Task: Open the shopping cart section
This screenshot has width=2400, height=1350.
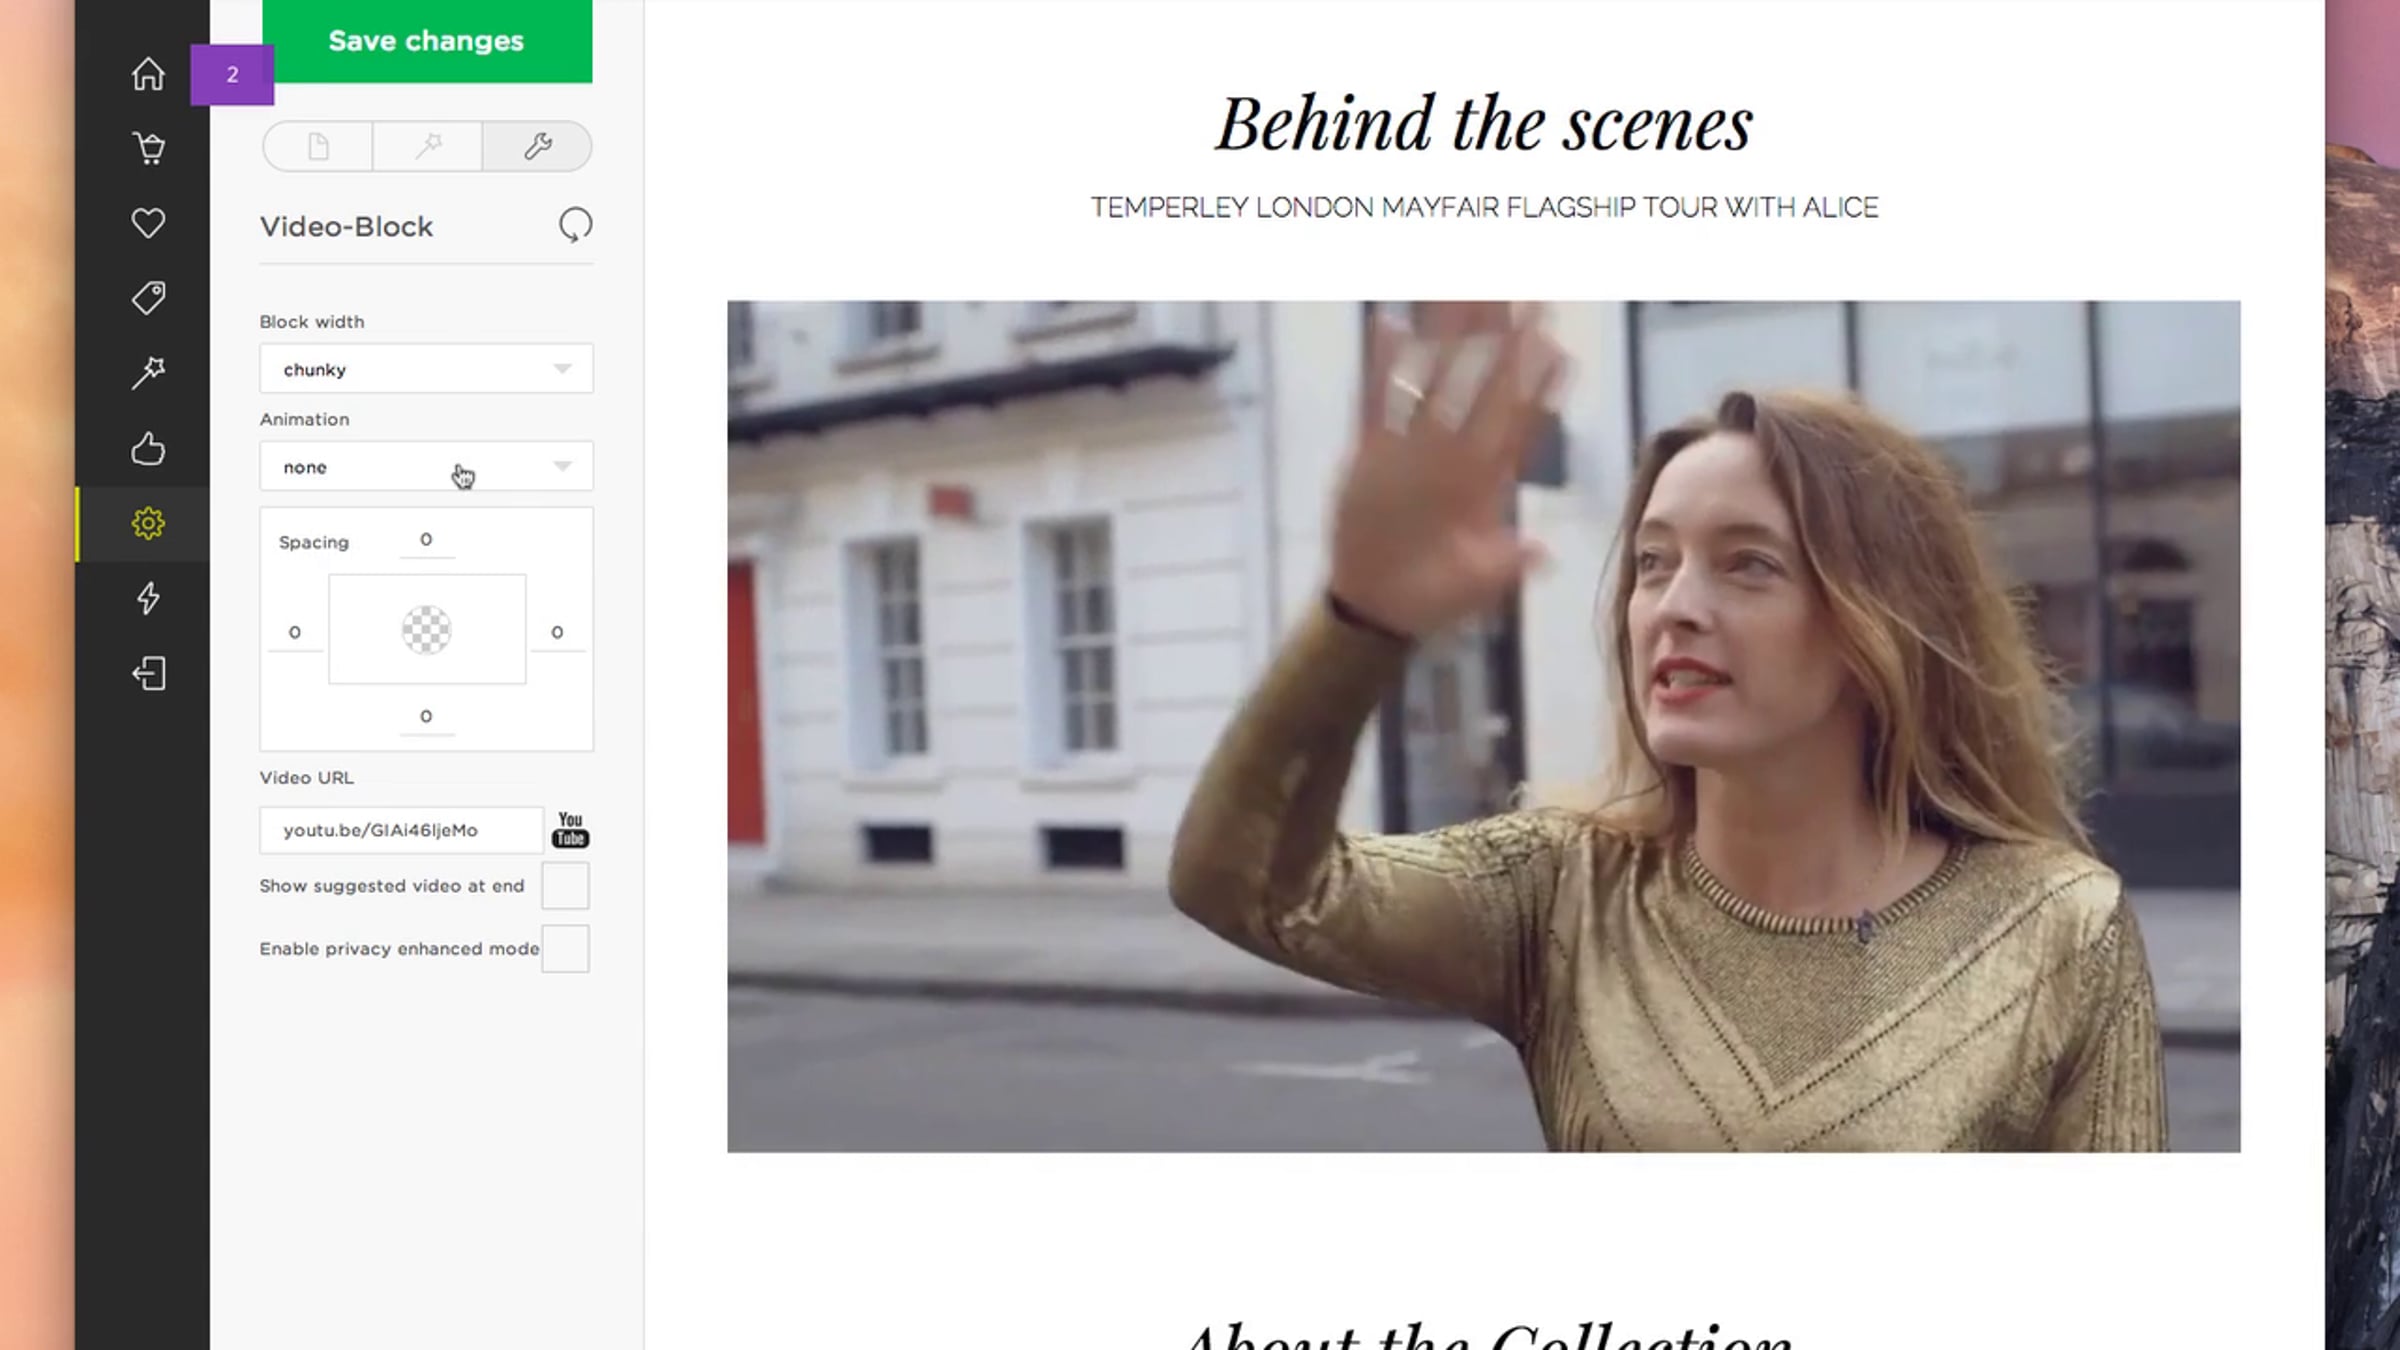Action: pyautogui.click(x=148, y=148)
